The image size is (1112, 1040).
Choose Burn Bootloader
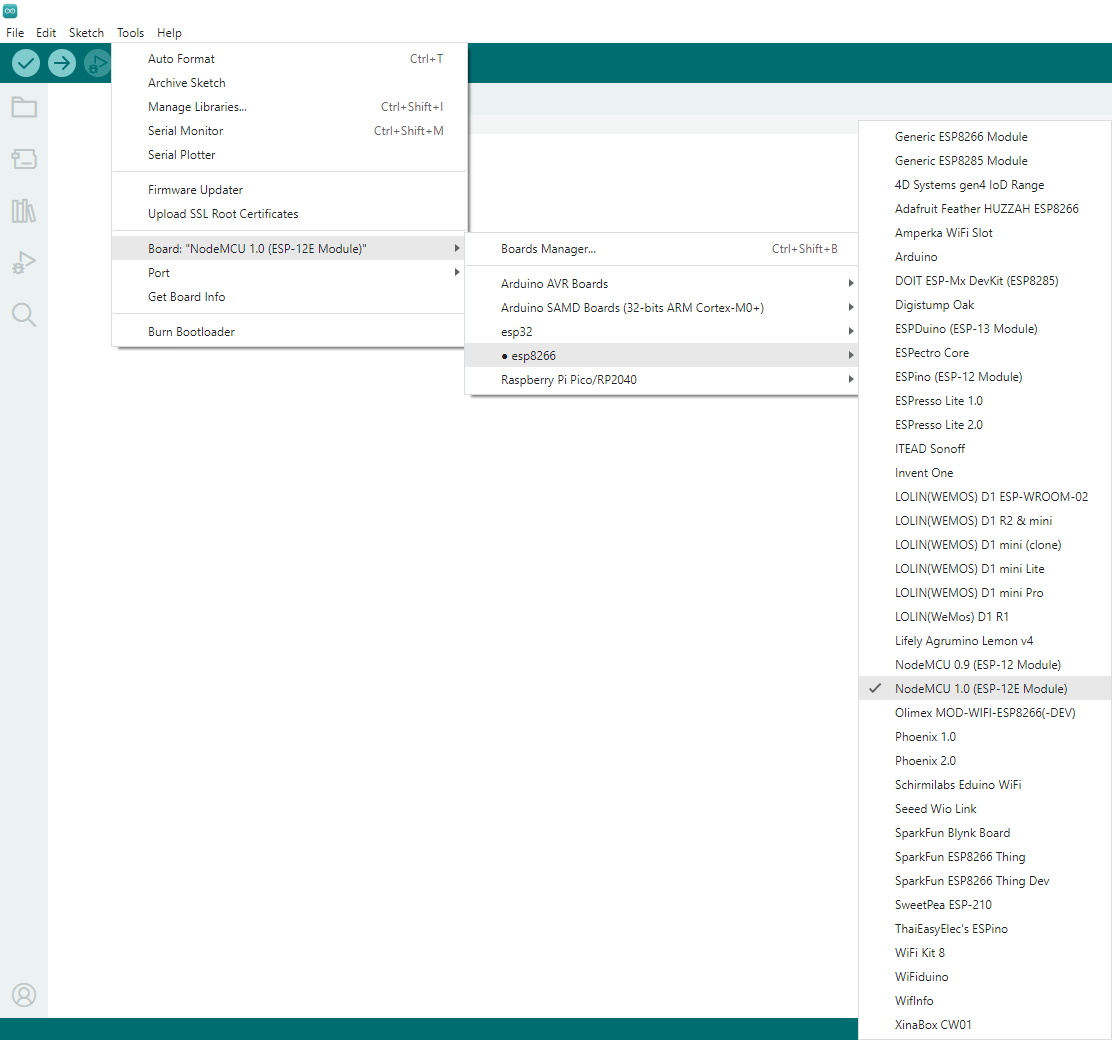(x=289, y=332)
